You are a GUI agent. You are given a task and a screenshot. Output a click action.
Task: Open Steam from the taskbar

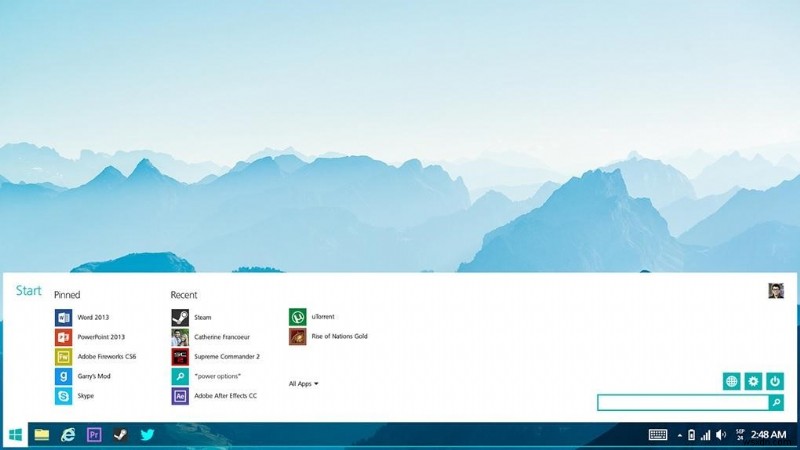pos(120,435)
